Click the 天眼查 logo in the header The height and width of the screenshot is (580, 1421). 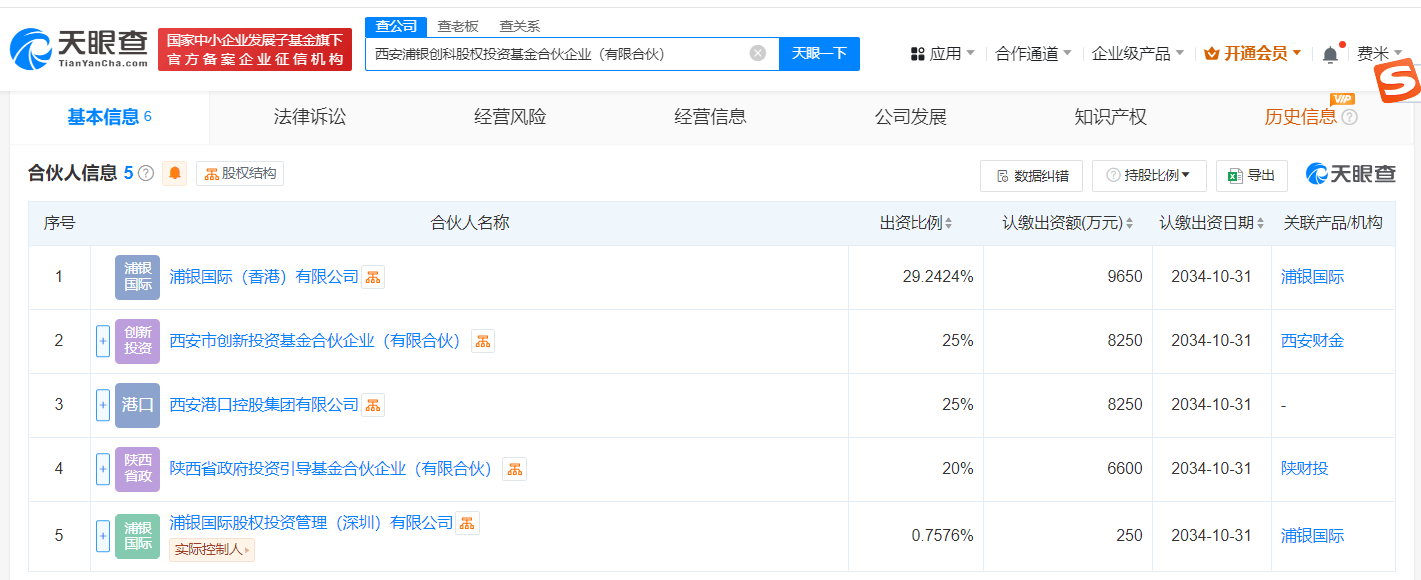click(x=78, y=48)
